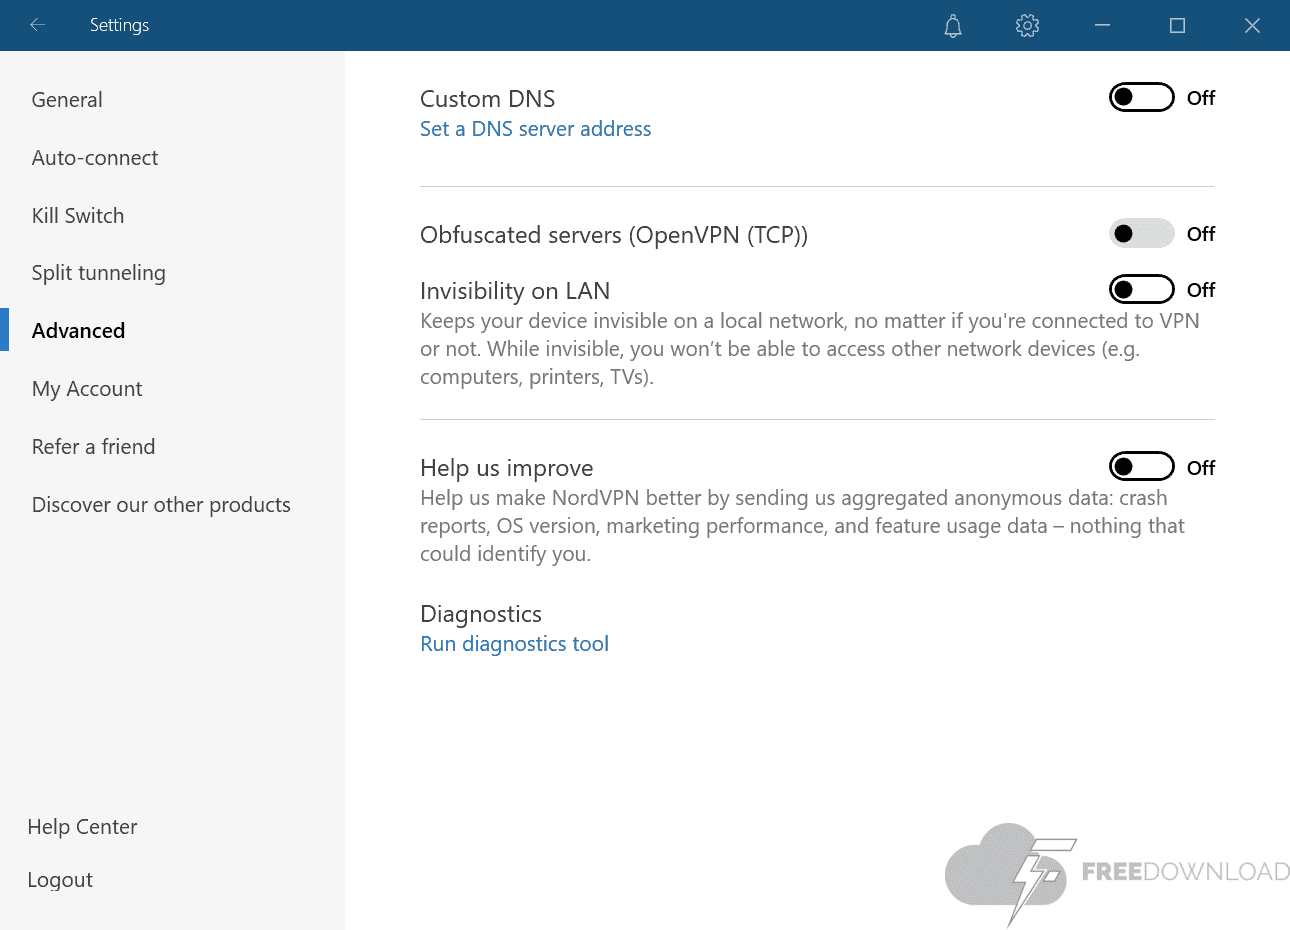
Task: Enable the Custom DNS toggle
Action: point(1141,98)
